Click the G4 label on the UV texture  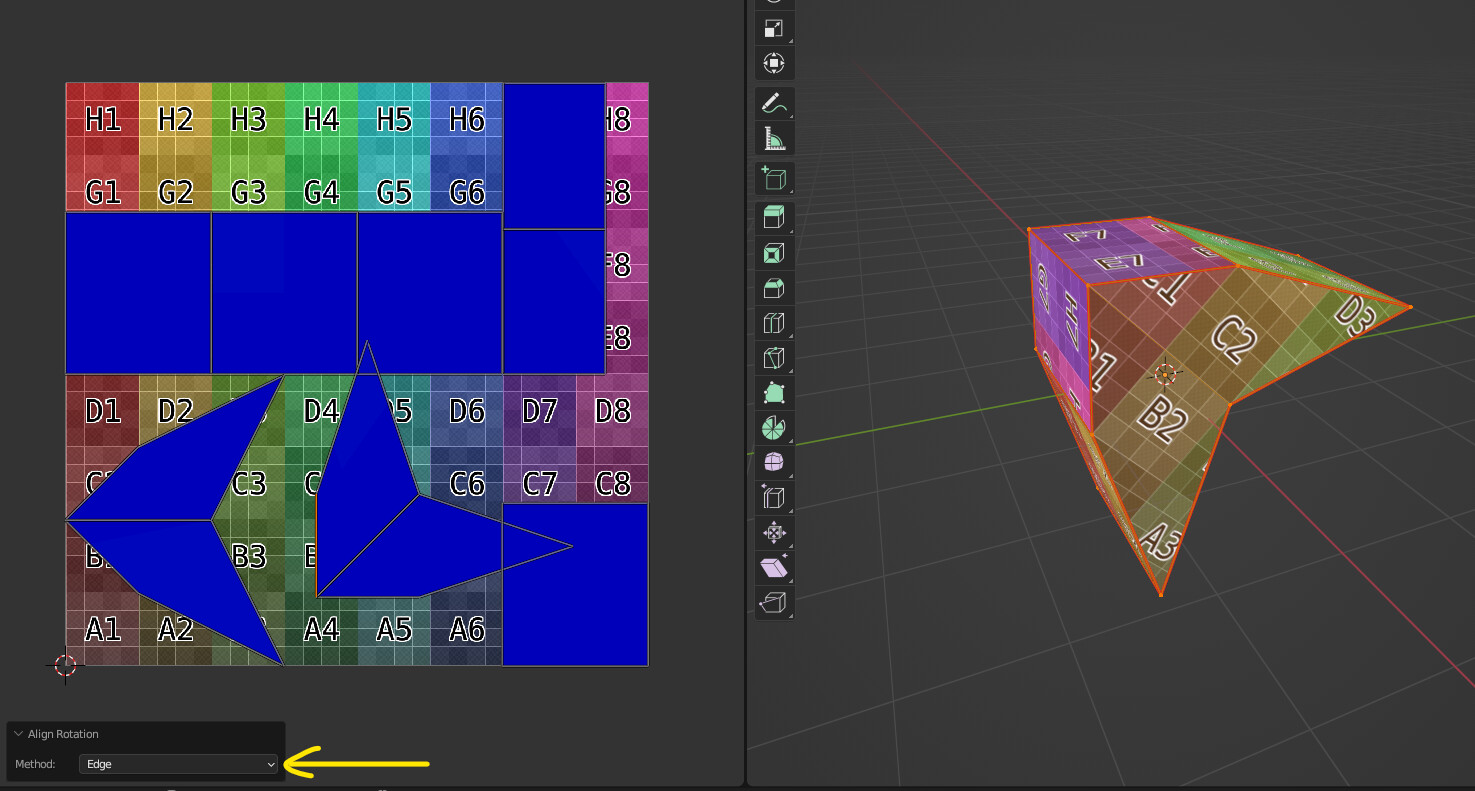321,192
